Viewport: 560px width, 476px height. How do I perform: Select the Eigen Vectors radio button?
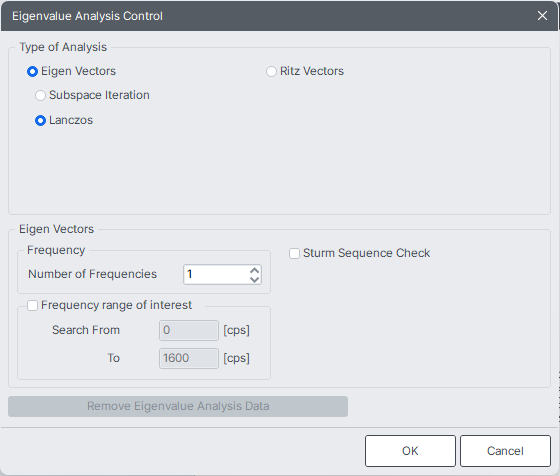(x=32, y=72)
